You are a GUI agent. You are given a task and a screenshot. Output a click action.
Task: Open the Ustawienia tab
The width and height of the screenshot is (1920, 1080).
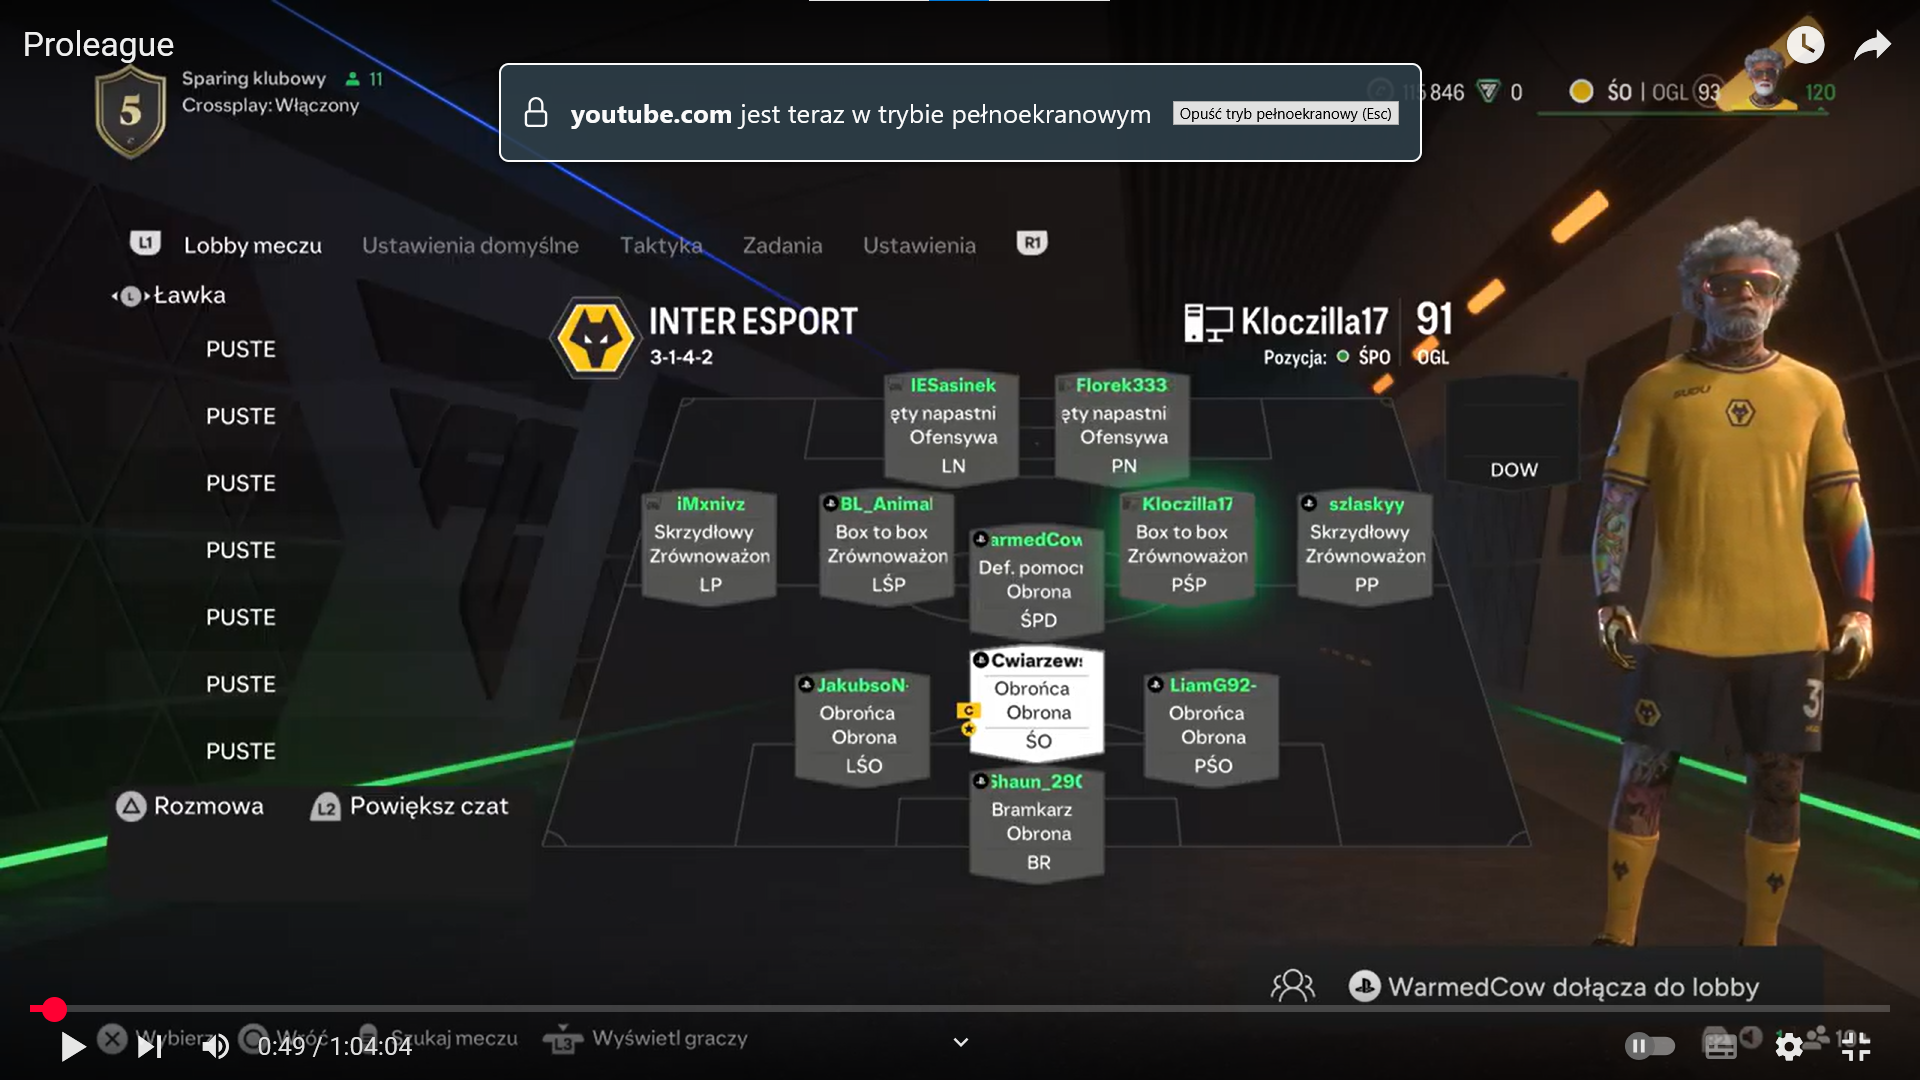coord(919,245)
